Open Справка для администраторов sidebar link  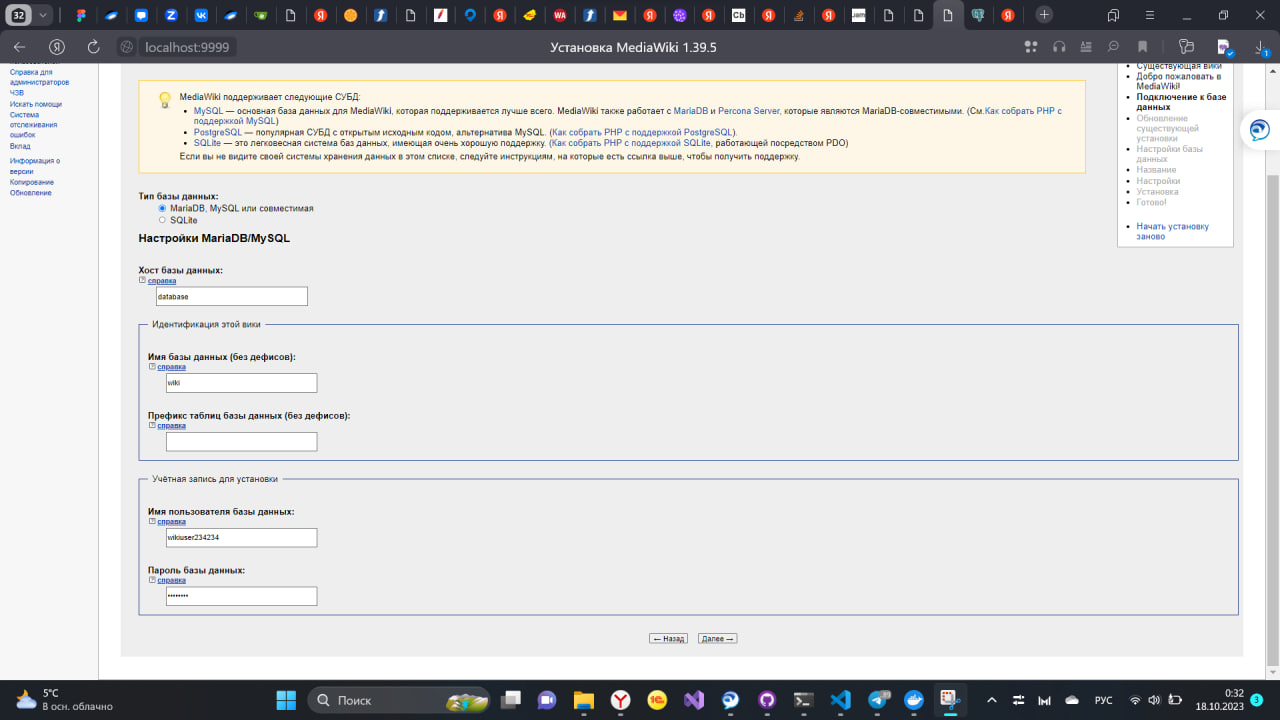tap(39, 77)
